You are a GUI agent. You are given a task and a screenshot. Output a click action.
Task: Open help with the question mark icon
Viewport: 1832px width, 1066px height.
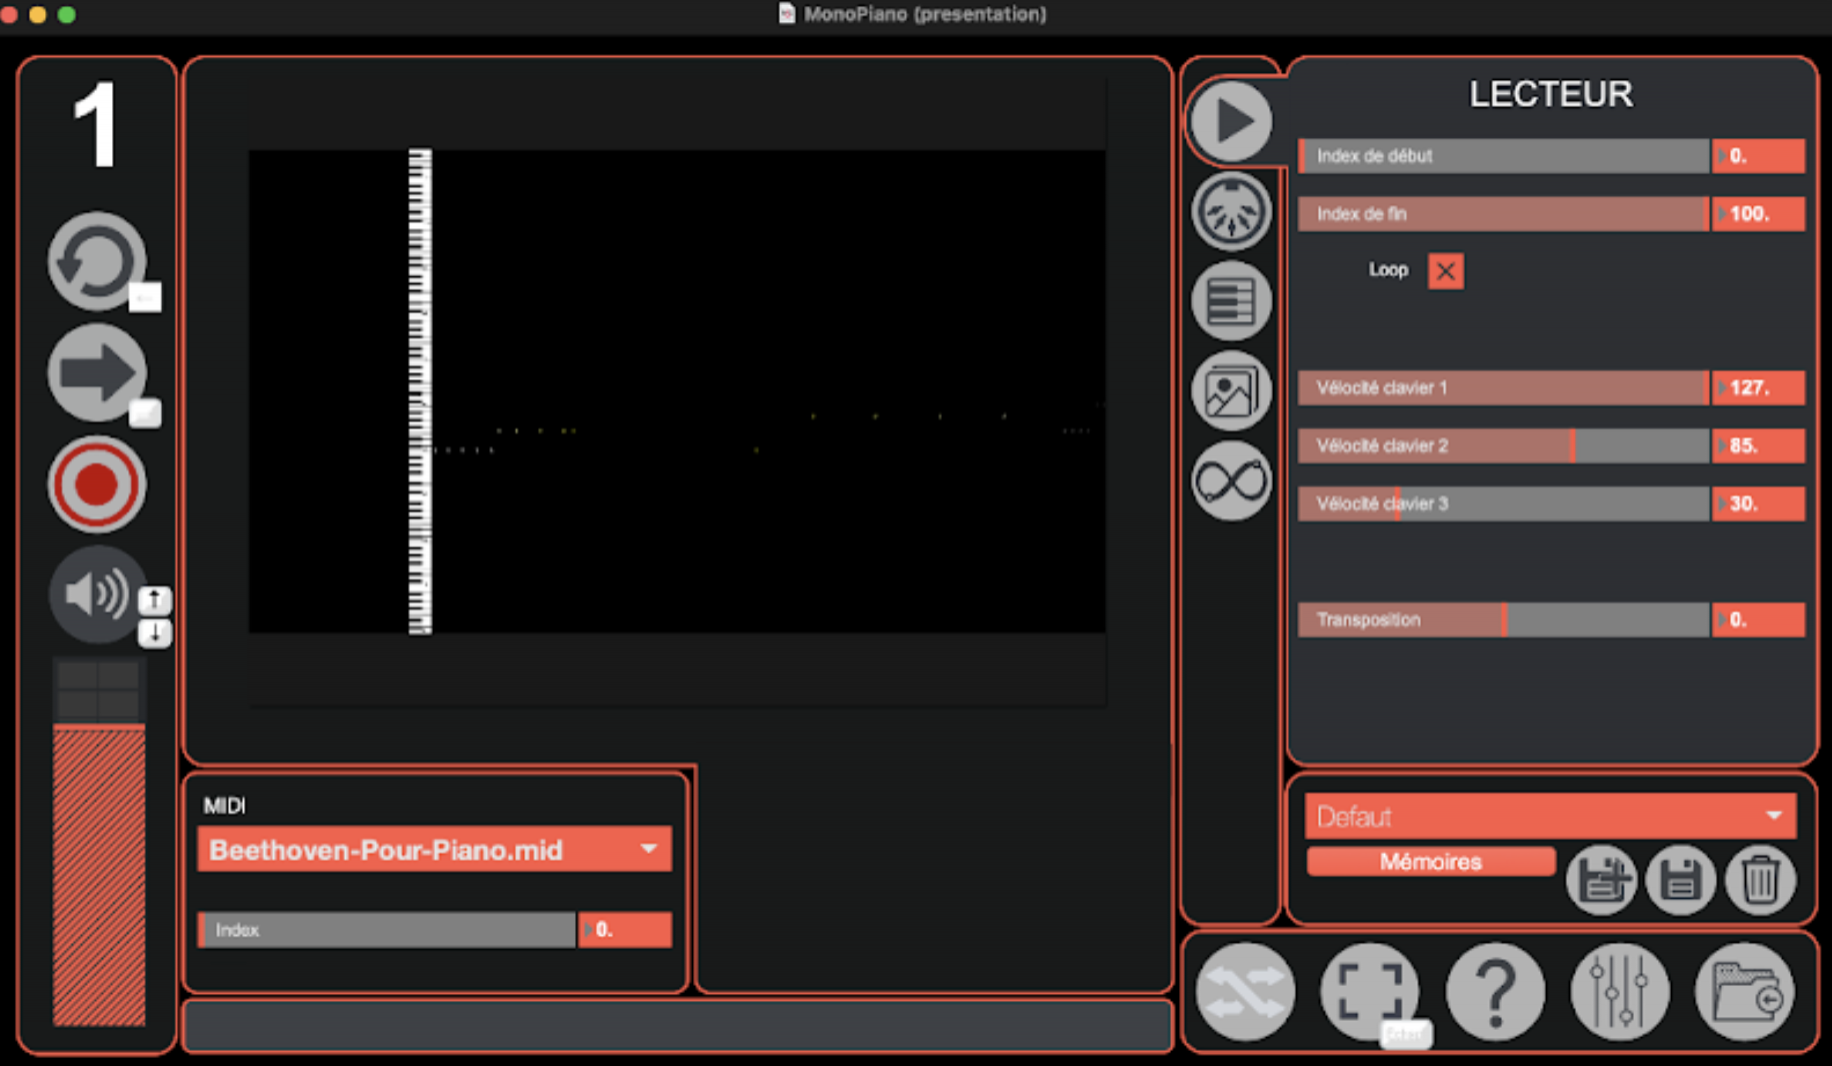point(1495,992)
